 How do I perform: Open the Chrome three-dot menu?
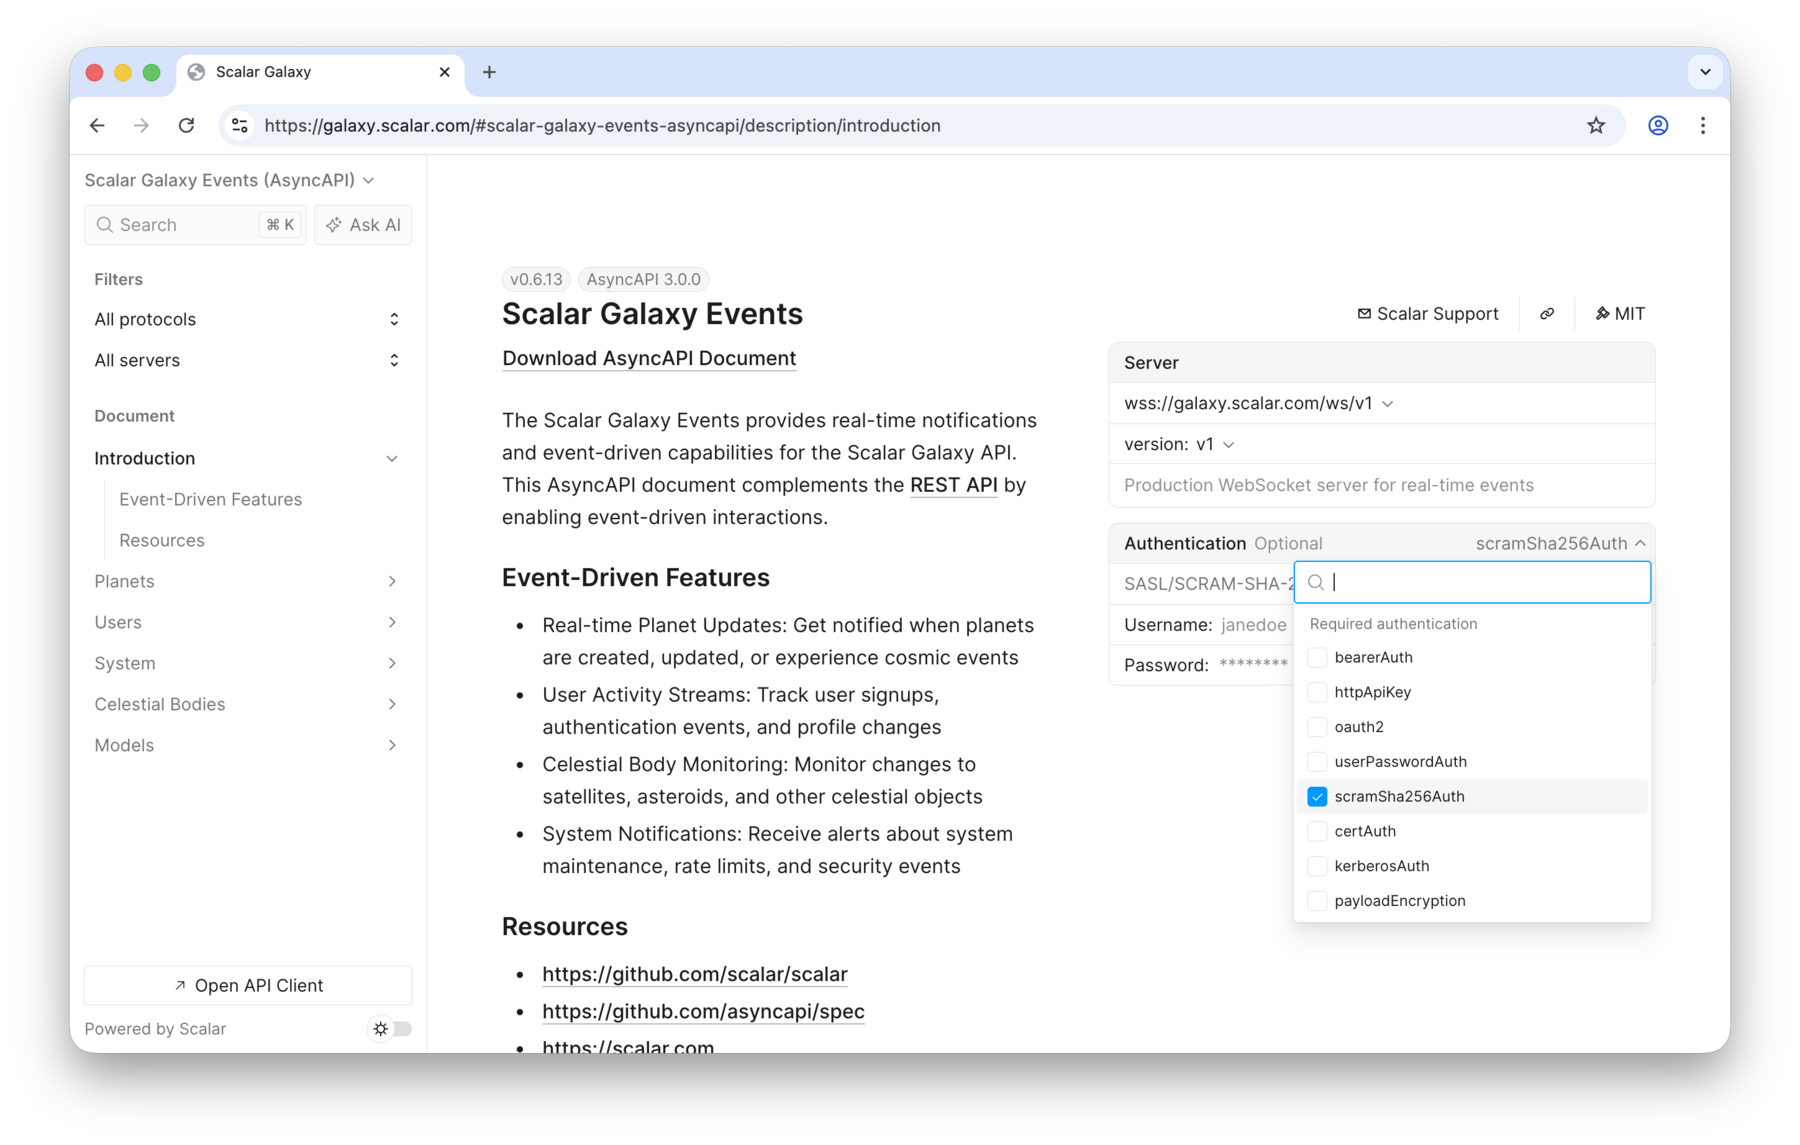[x=1703, y=126]
